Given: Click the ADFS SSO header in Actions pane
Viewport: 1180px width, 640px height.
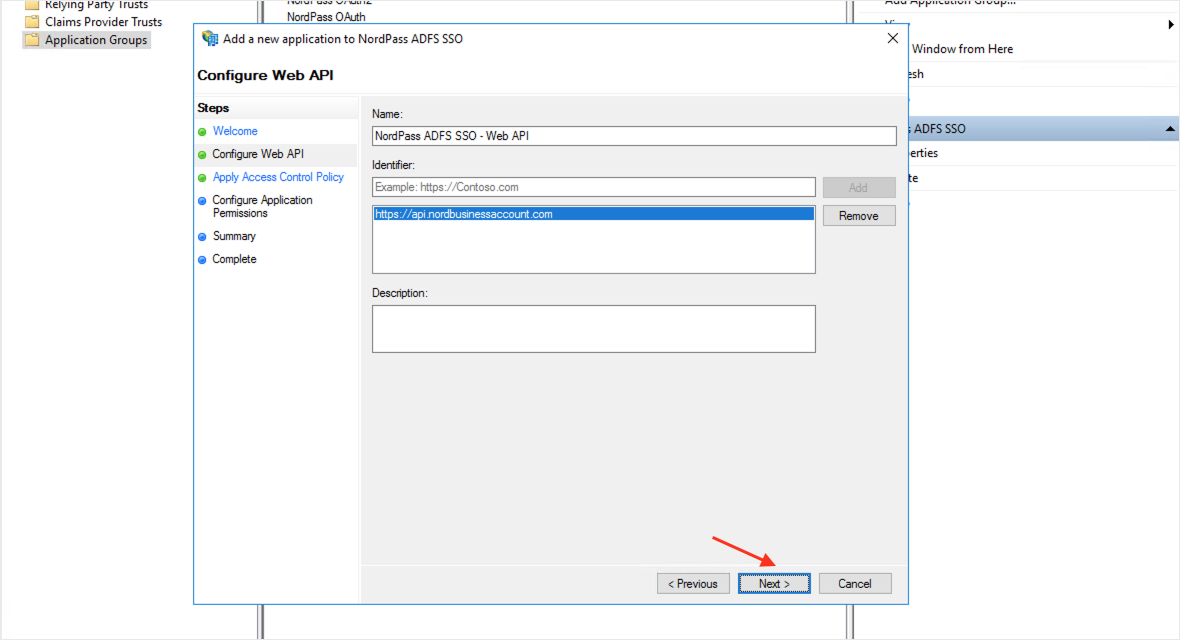Looking at the screenshot, I should click(x=1043, y=129).
